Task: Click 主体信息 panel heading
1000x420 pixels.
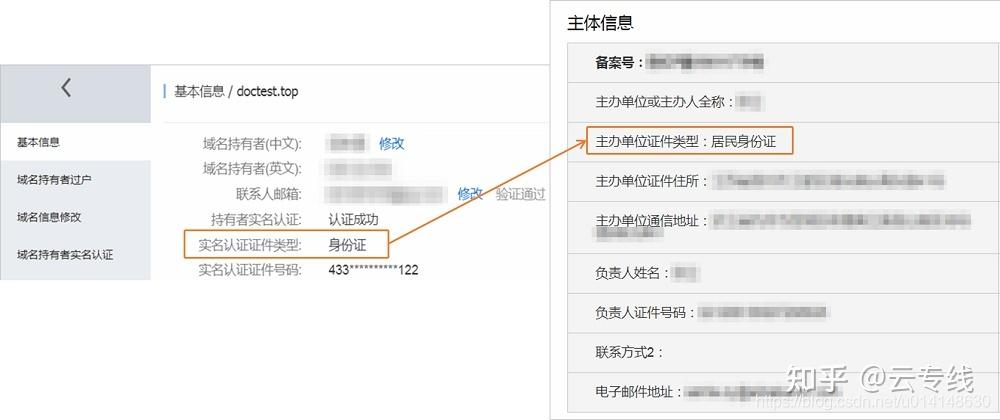Action: click(600, 24)
